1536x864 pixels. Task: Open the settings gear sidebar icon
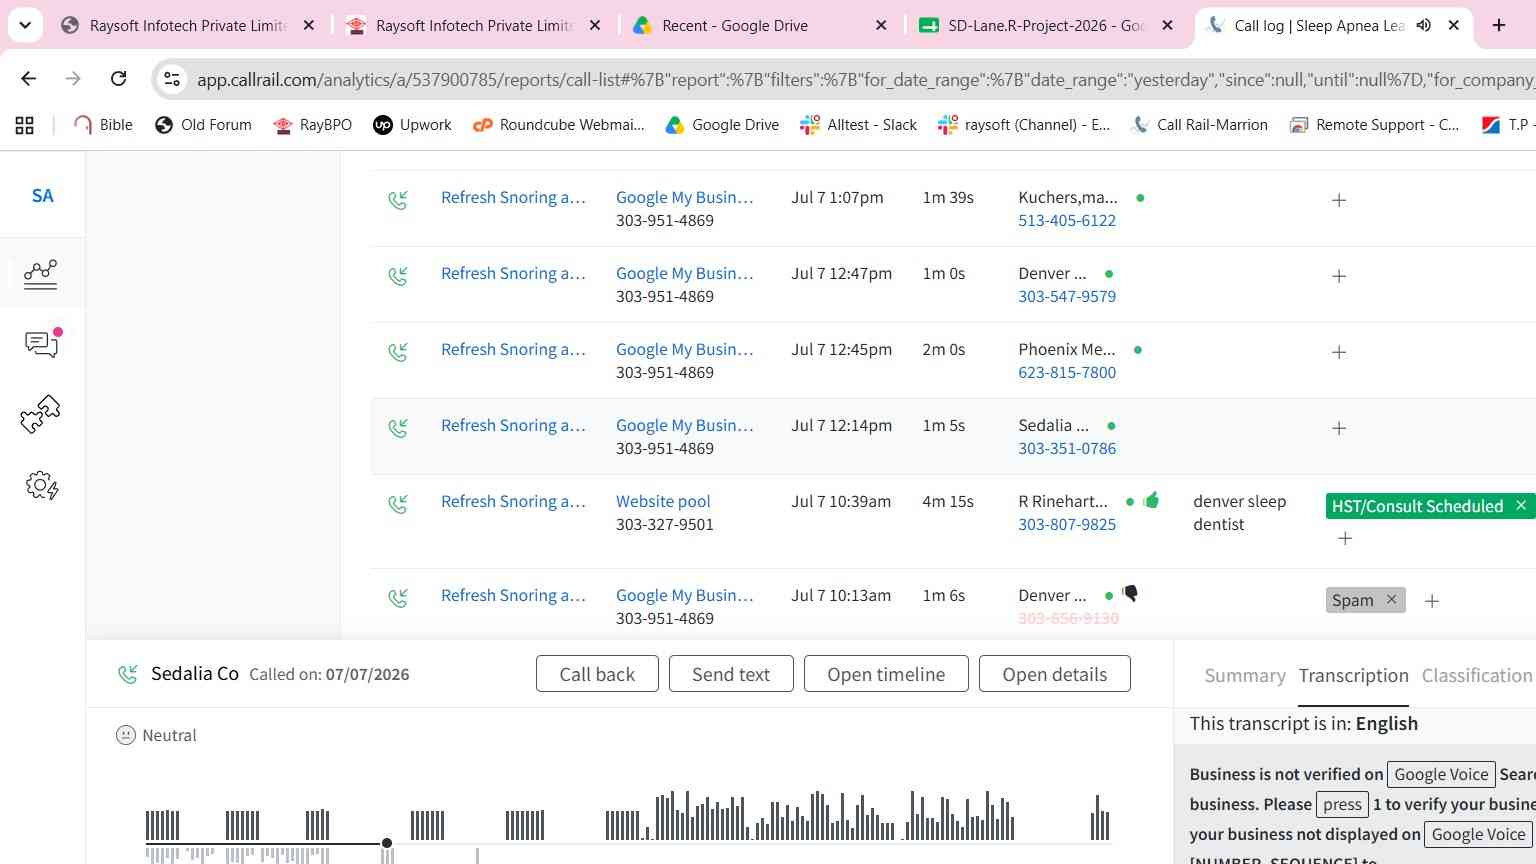[42, 486]
